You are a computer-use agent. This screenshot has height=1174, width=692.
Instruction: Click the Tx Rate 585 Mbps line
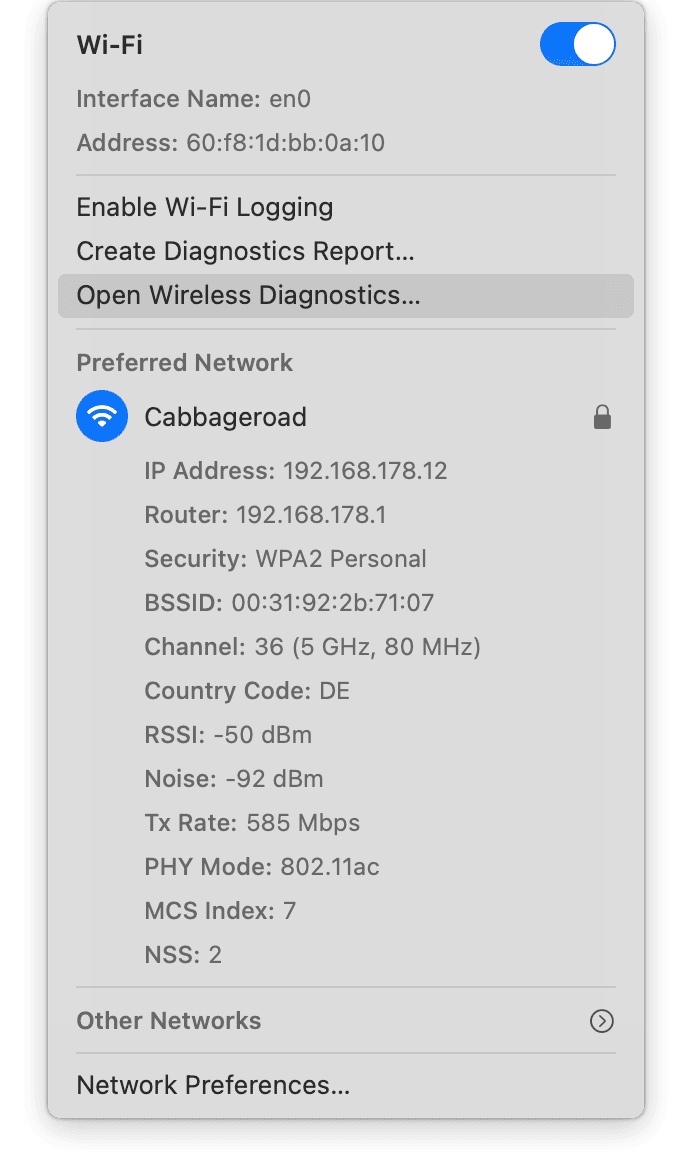[x=253, y=822]
